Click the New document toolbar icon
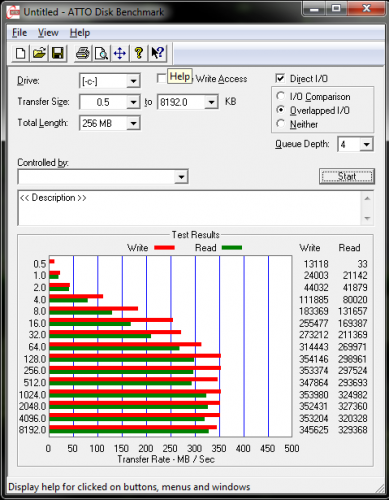 20,53
